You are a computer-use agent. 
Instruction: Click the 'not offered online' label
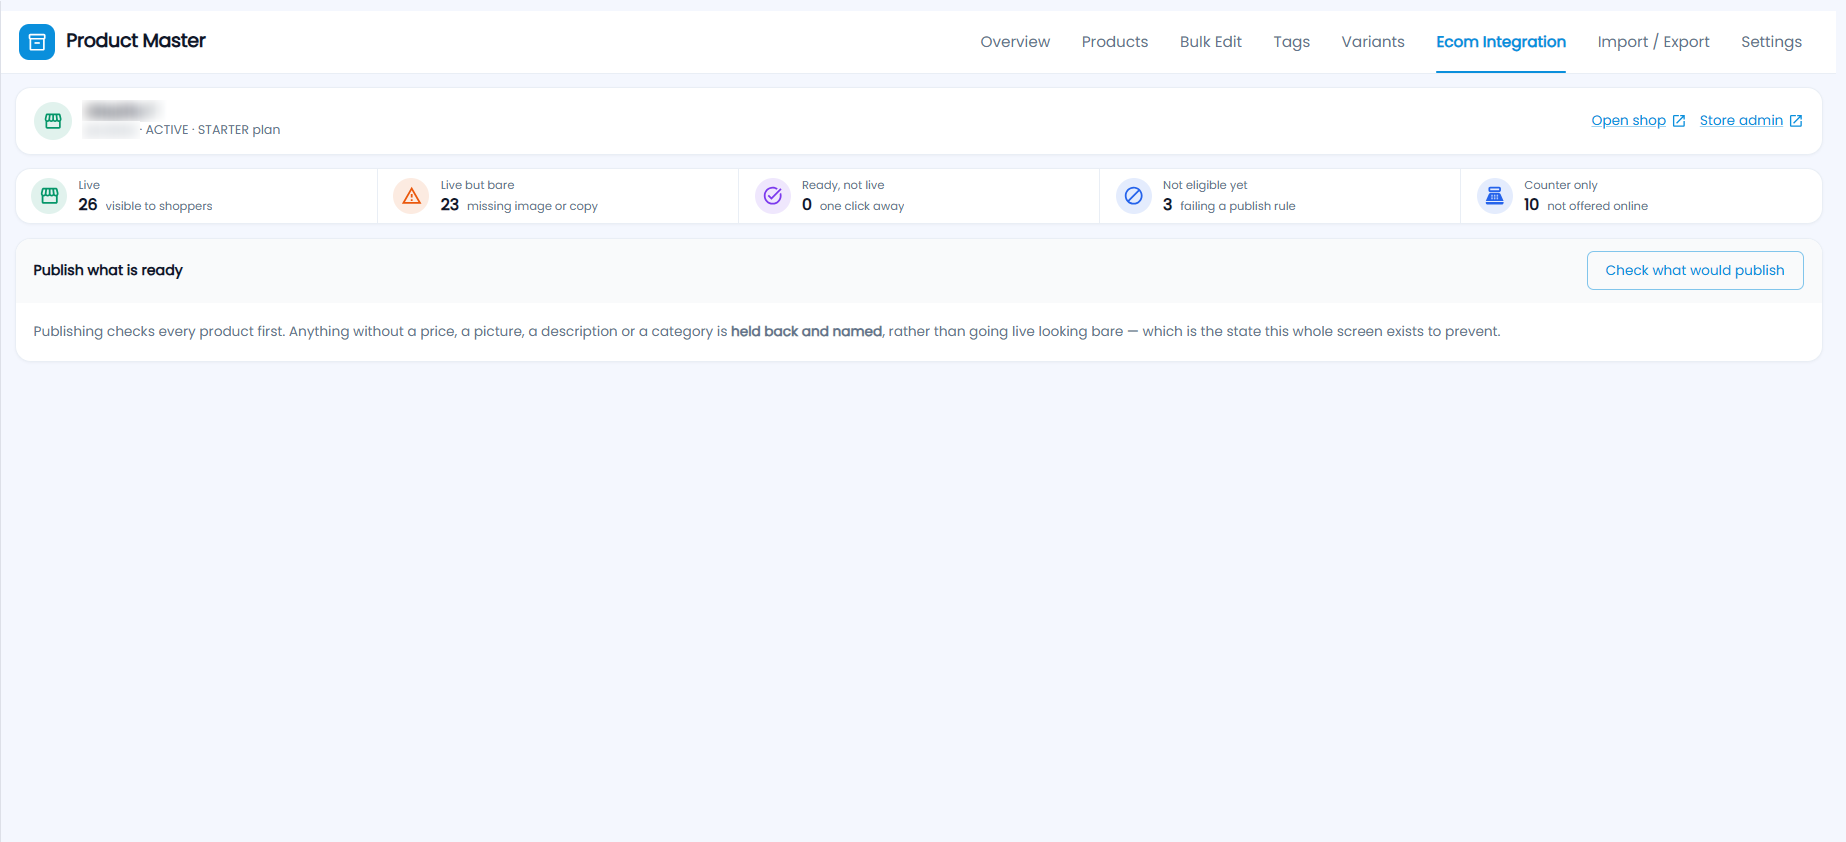(1597, 206)
